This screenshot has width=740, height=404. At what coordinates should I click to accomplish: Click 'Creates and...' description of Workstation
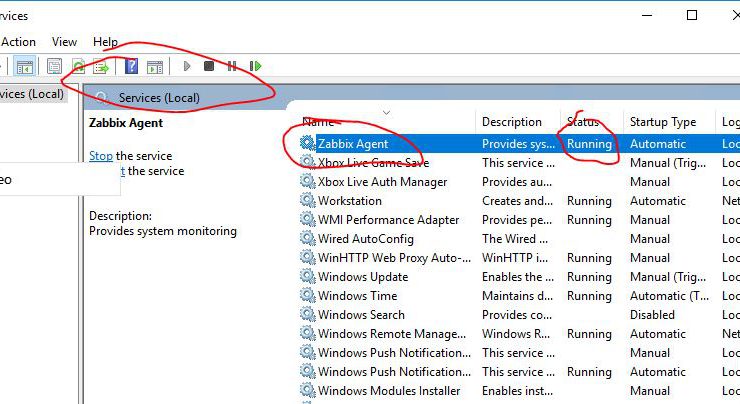[517, 201]
